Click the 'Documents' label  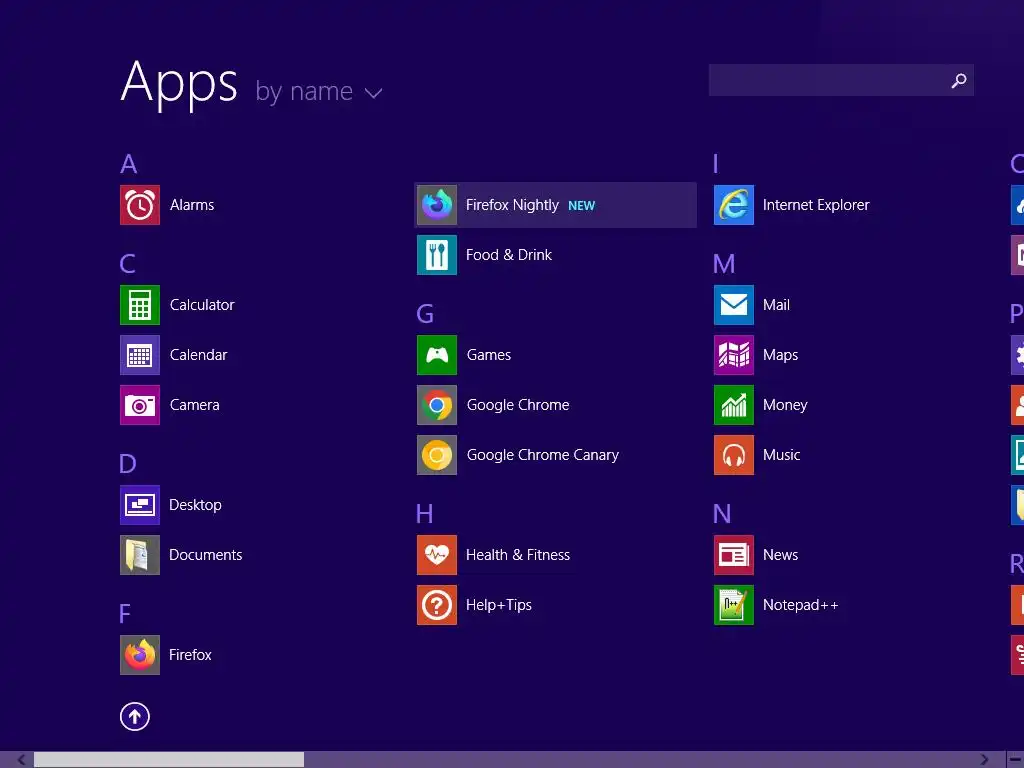click(x=206, y=555)
